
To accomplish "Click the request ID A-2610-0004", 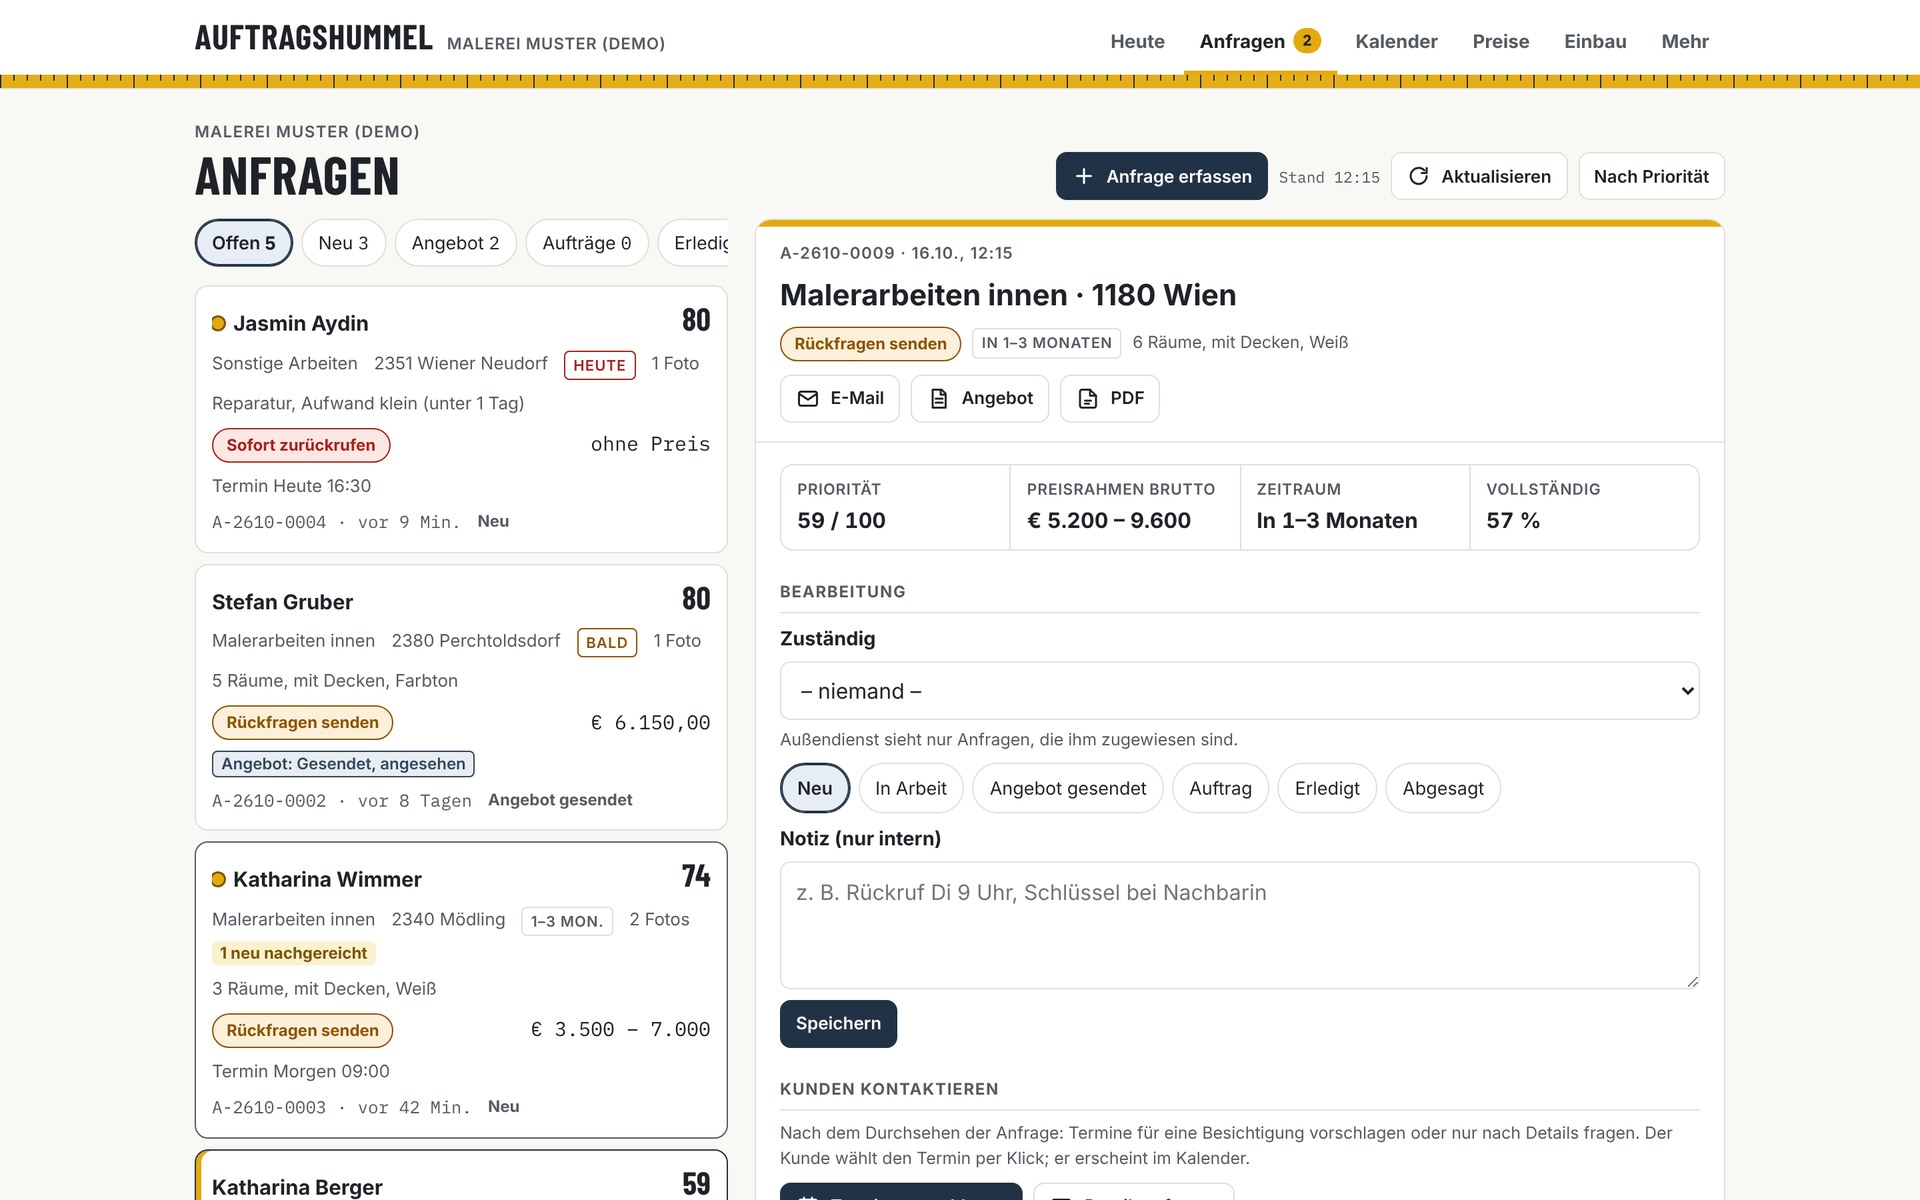I will [269, 522].
